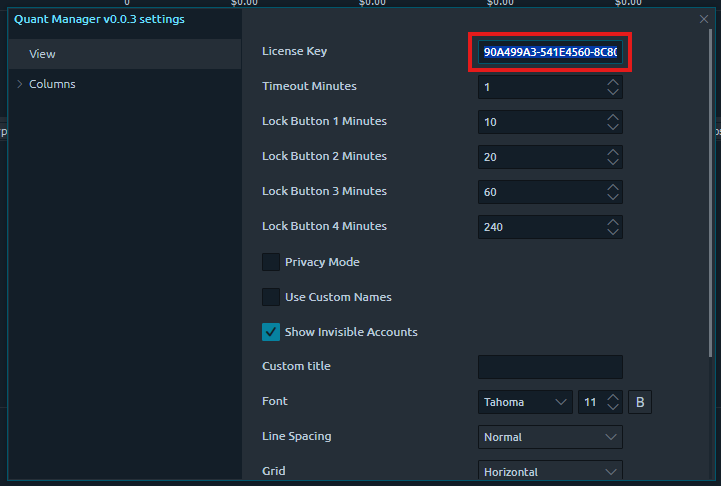
Task: Check Use Custom Names option
Action: tap(271, 297)
